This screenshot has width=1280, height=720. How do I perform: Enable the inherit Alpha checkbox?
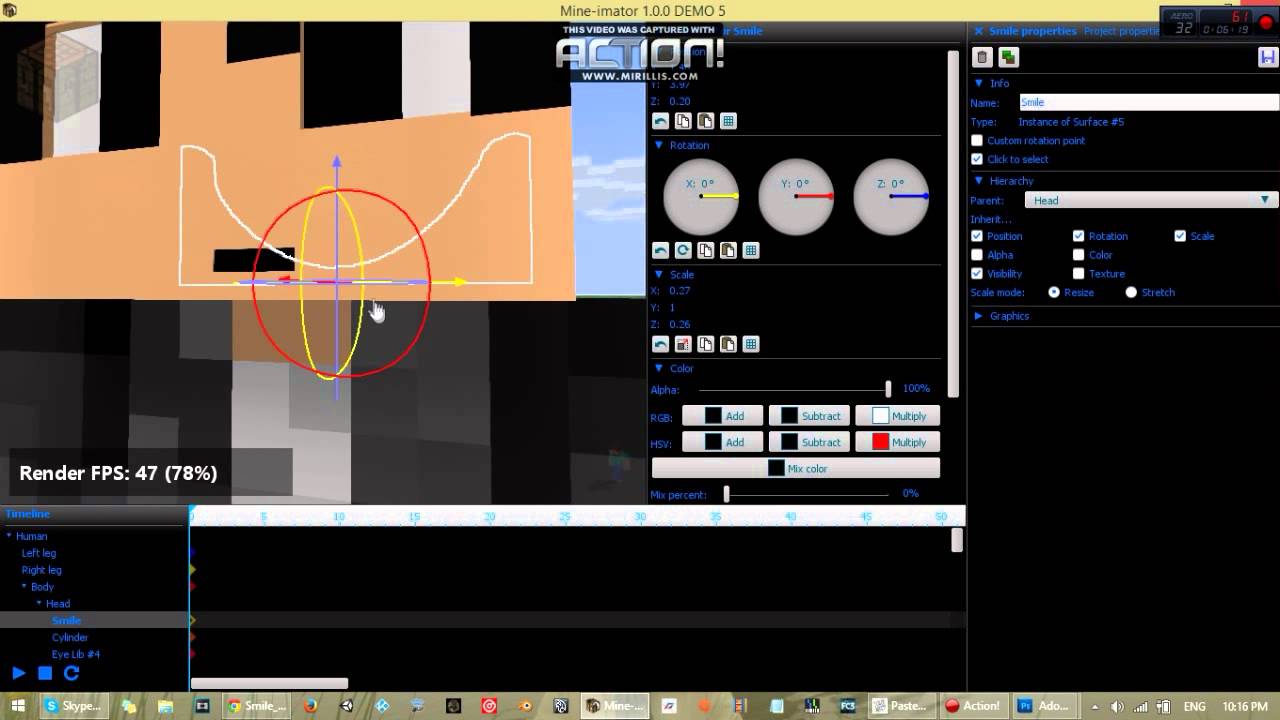[x=977, y=255]
